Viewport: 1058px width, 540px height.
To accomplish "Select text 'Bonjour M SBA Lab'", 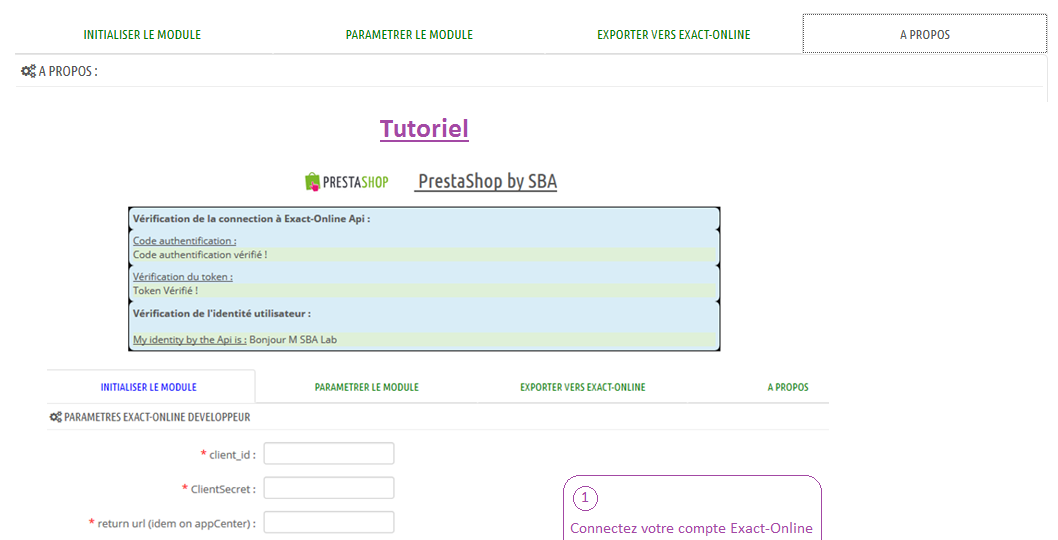I will [293, 340].
